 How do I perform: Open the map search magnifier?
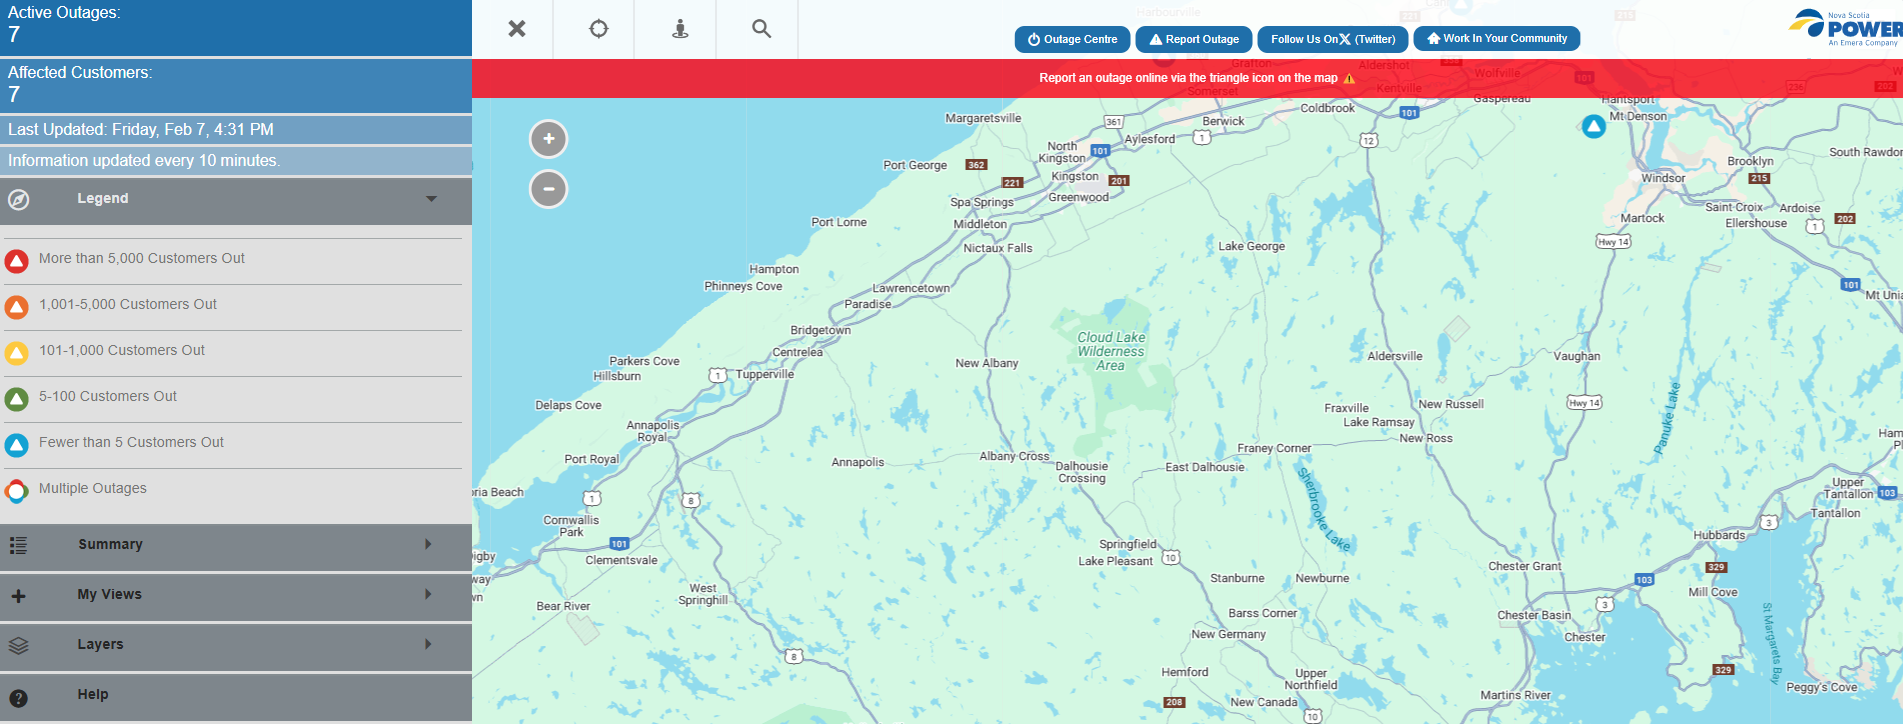[x=761, y=29]
